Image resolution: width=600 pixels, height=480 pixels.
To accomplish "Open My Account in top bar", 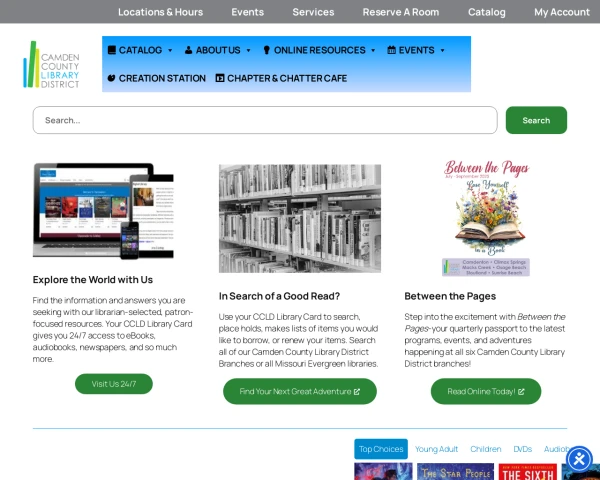I will click(562, 12).
